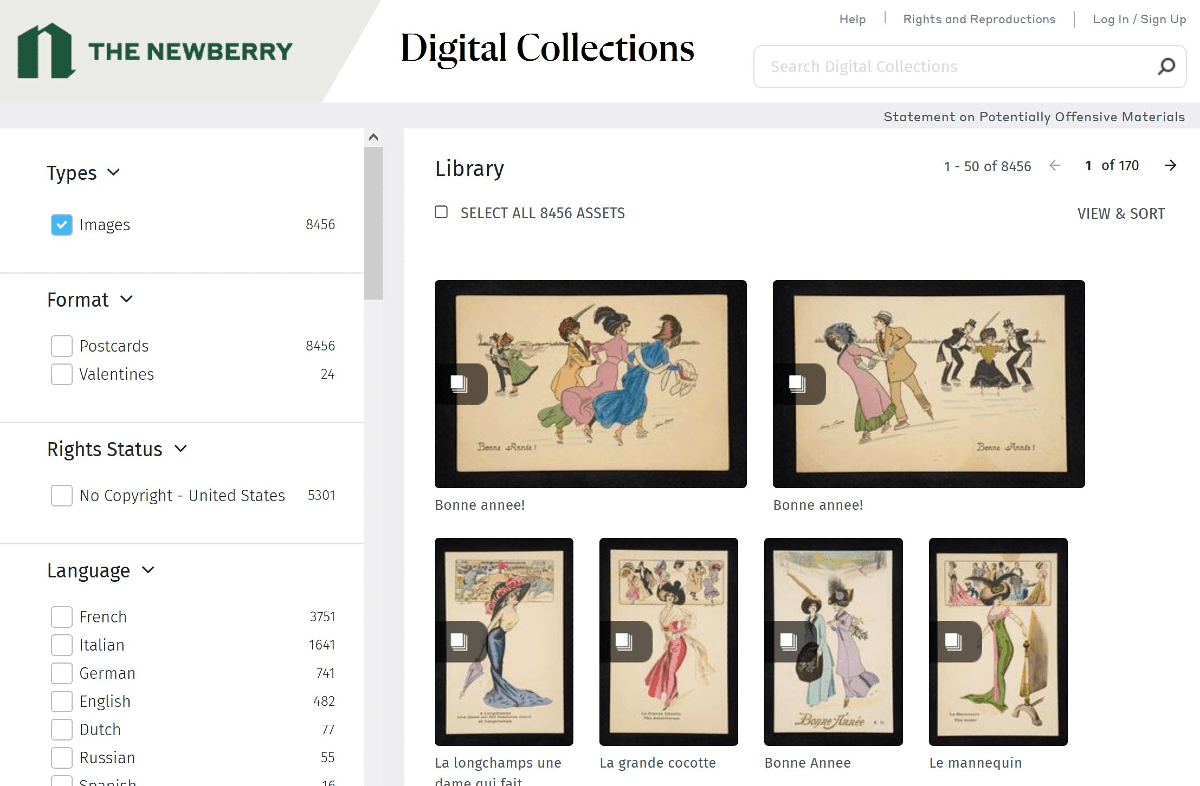Click the previous page arrow
1200x786 pixels.
pyautogui.click(x=1054, y=166)
